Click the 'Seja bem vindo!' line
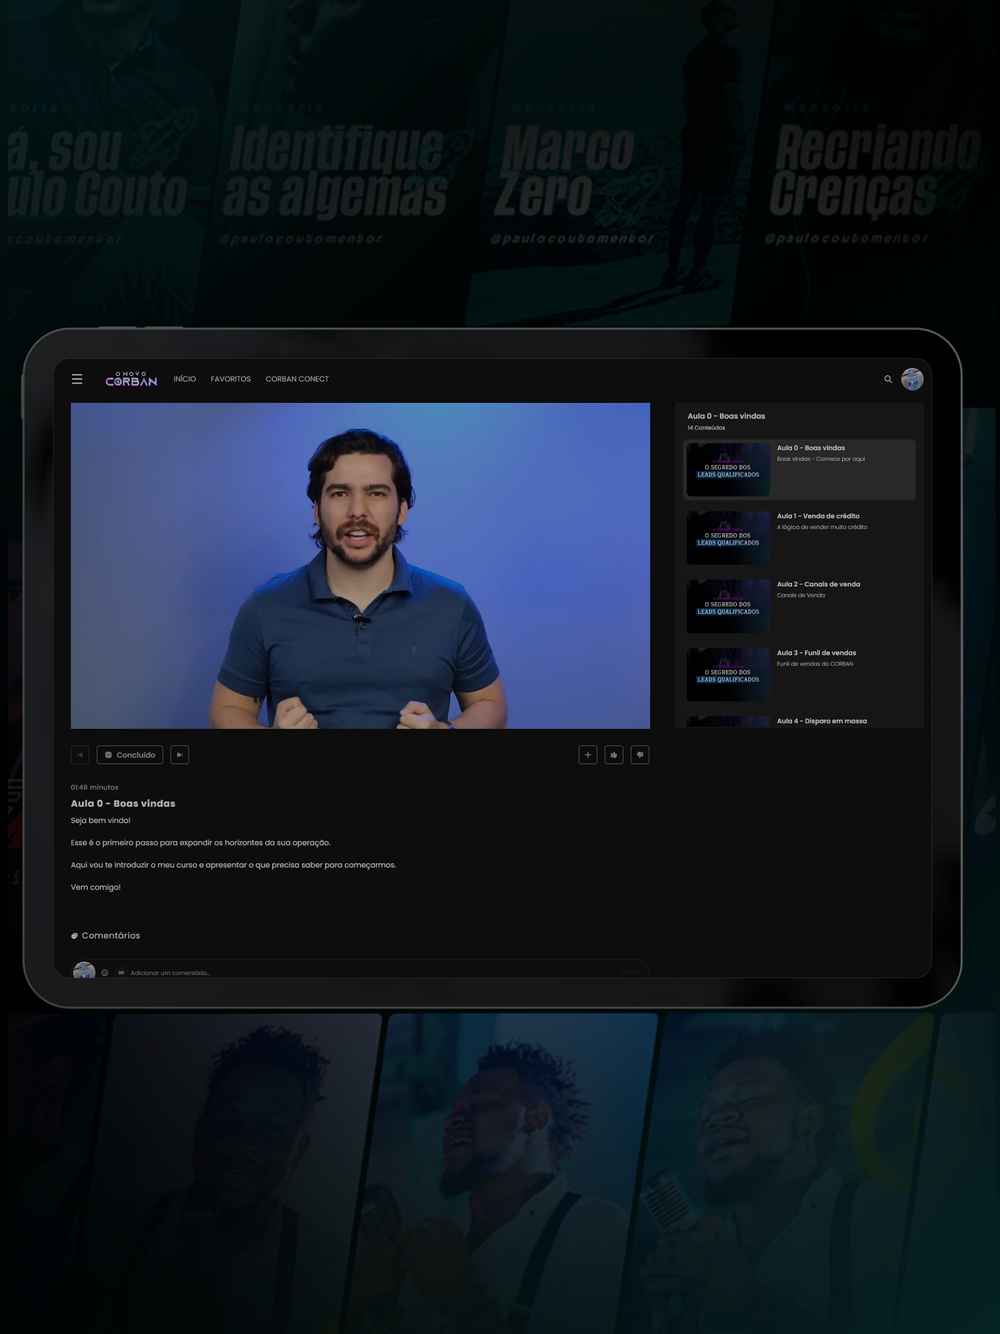1000x1334 pixels. tap(100, 820)
